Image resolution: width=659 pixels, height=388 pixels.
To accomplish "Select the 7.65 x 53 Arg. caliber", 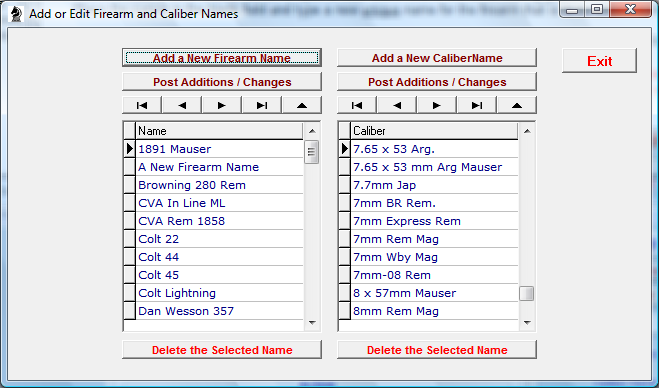I will tap(434, 149).
